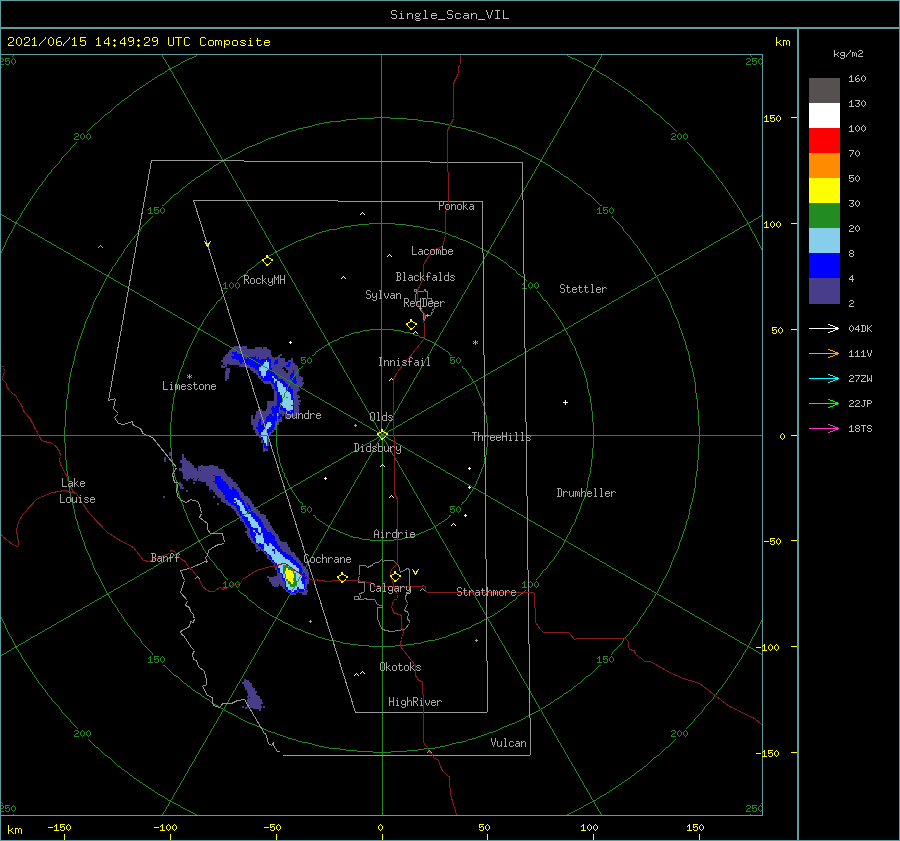Screen dimensions: 900x841
Task: Click the Ponoka city label
Action: [456, 206]
